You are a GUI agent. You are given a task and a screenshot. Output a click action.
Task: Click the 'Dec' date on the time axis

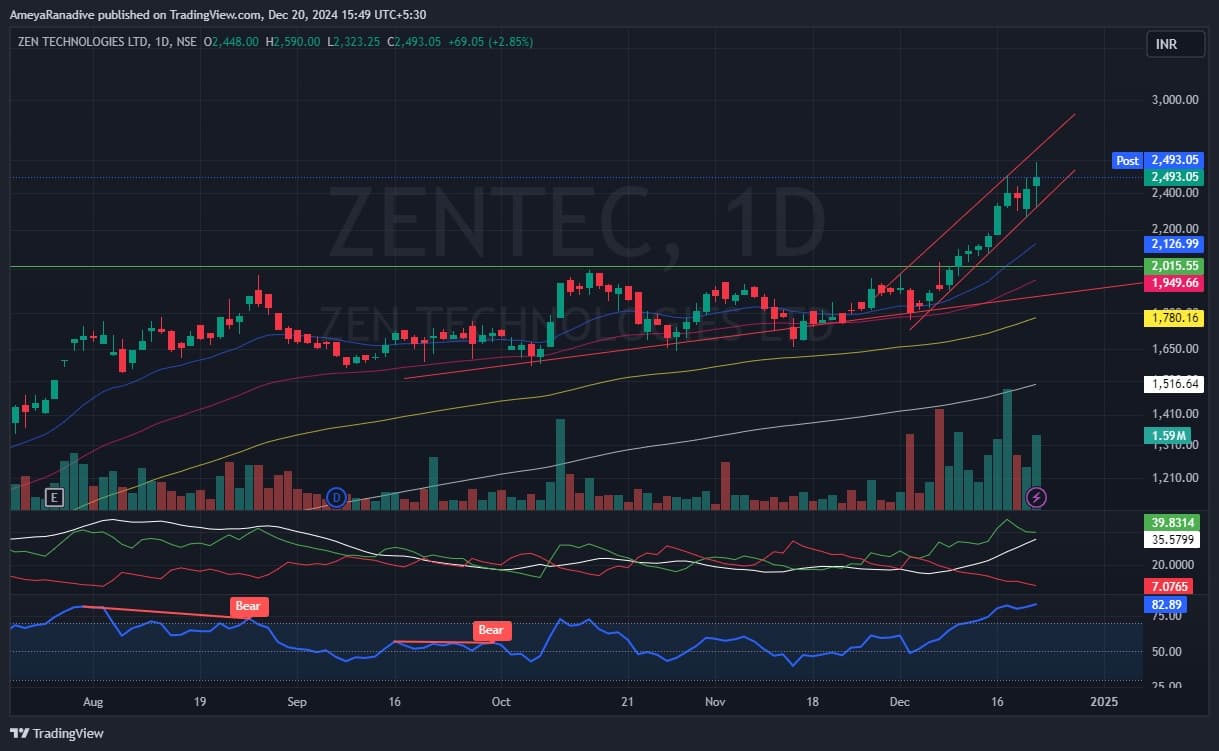[x=901, y=702]
